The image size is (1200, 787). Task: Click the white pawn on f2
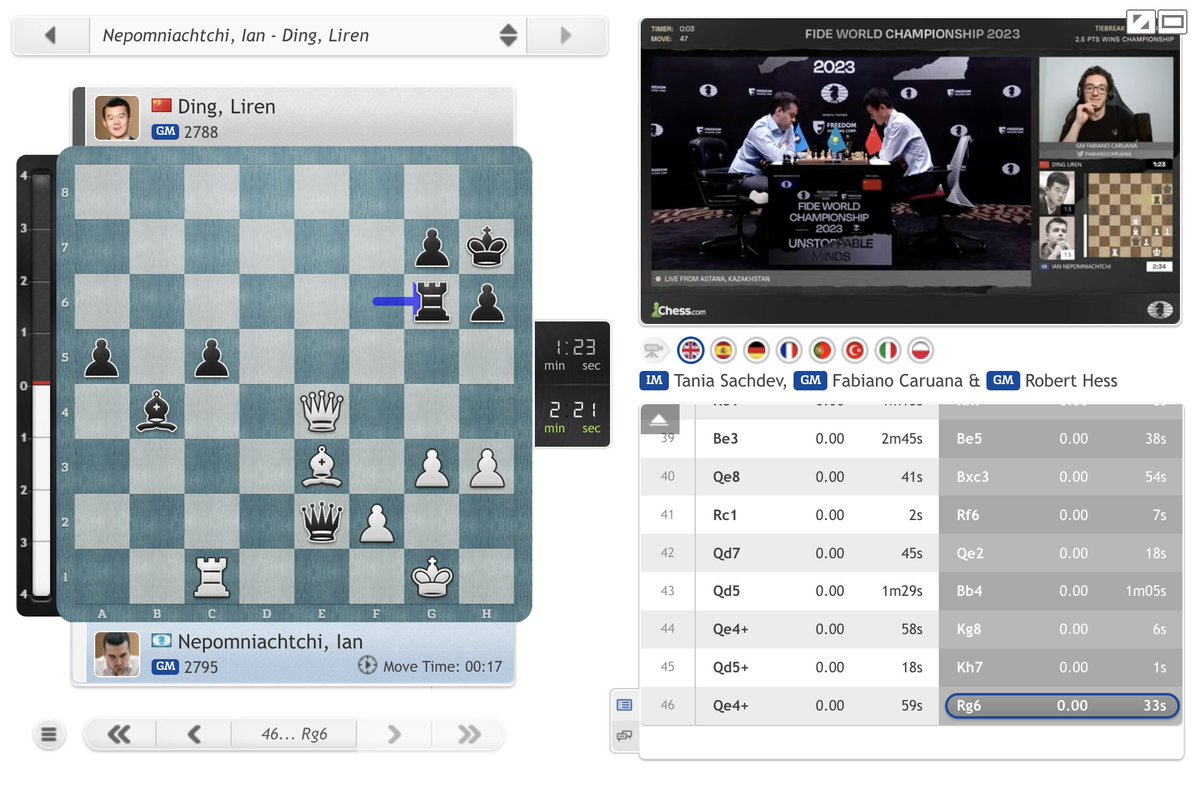[x=377, y=521]
